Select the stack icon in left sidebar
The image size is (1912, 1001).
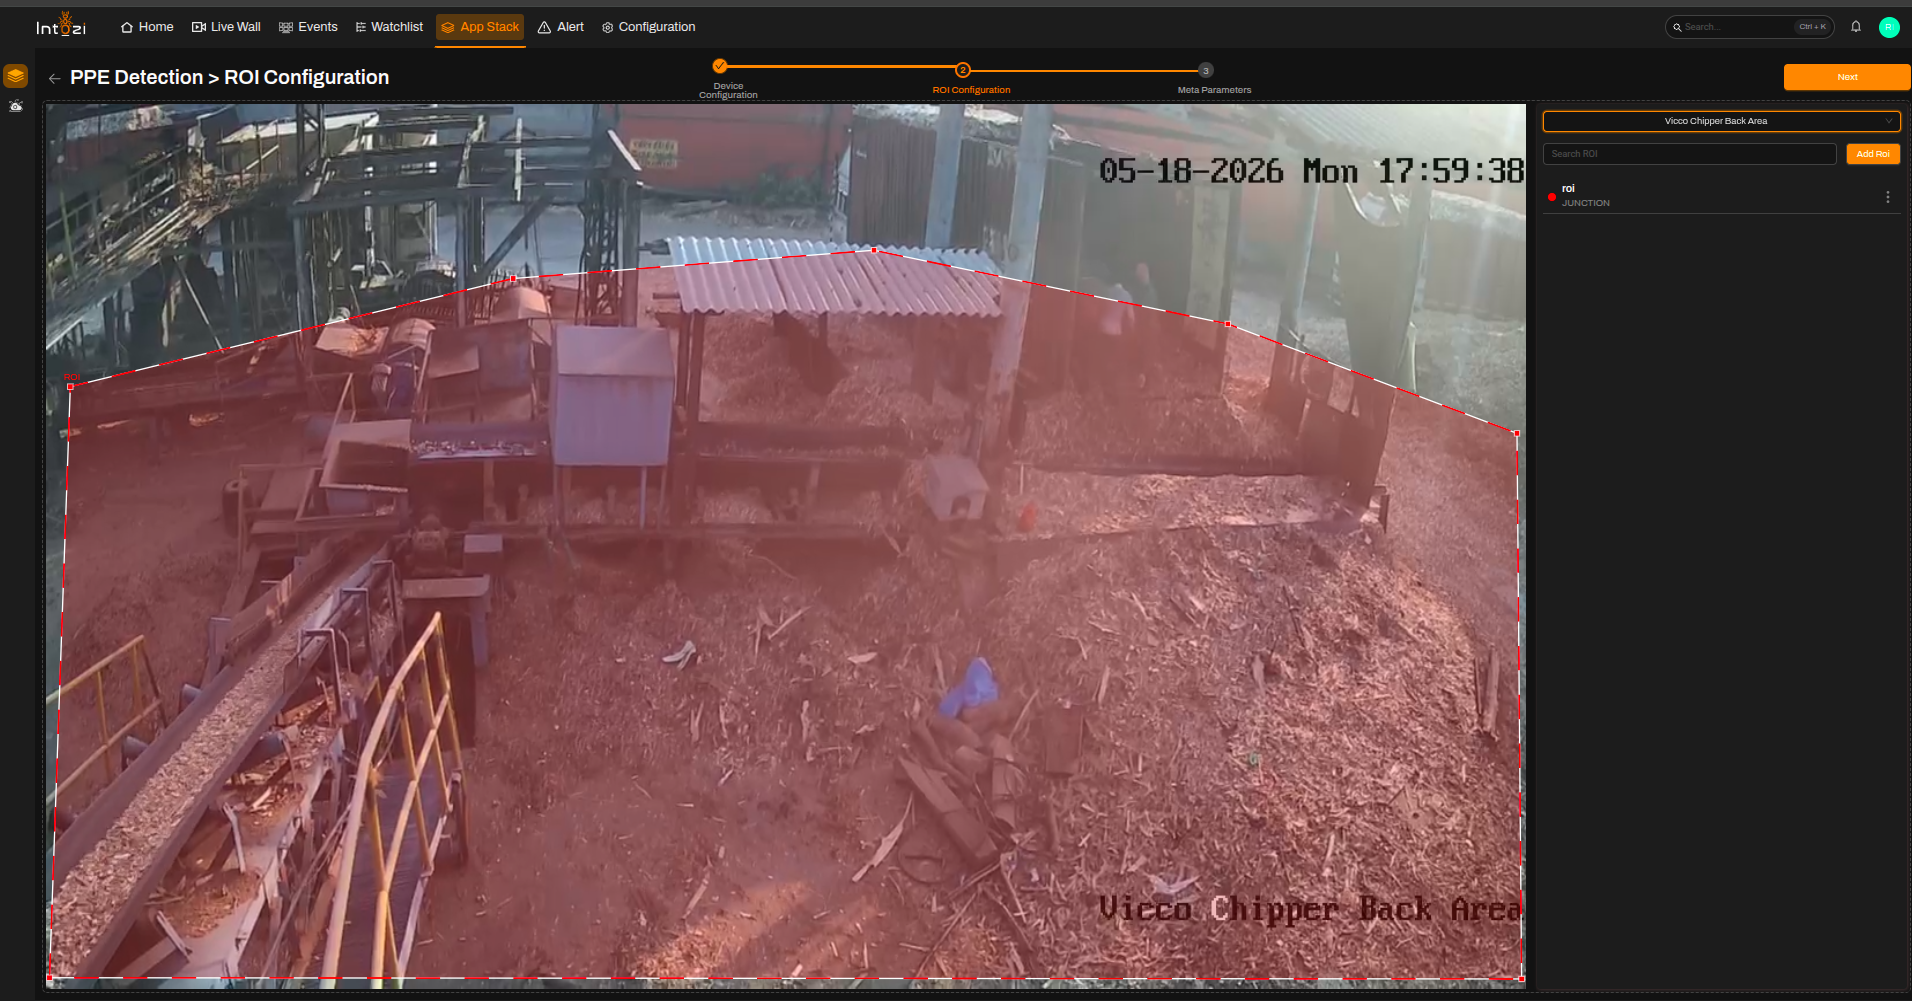click(16, 76)
